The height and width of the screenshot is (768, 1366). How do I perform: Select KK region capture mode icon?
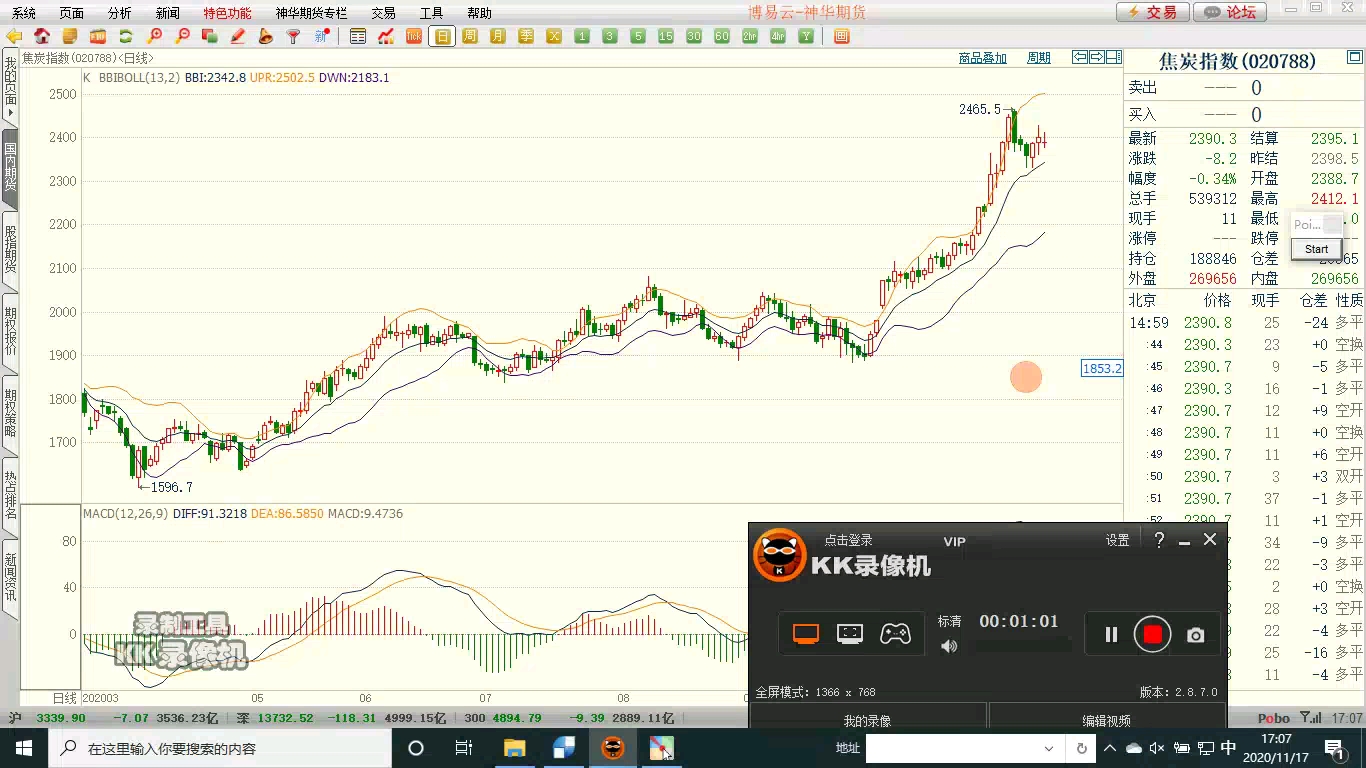click(850, 634)
